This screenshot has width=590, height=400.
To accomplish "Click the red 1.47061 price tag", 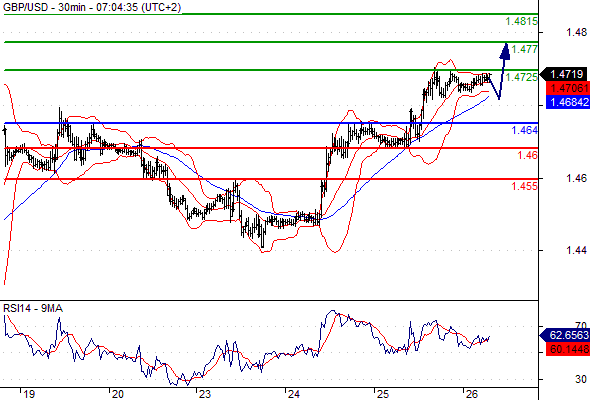I will pyautogui.click(x=567, y=88).
